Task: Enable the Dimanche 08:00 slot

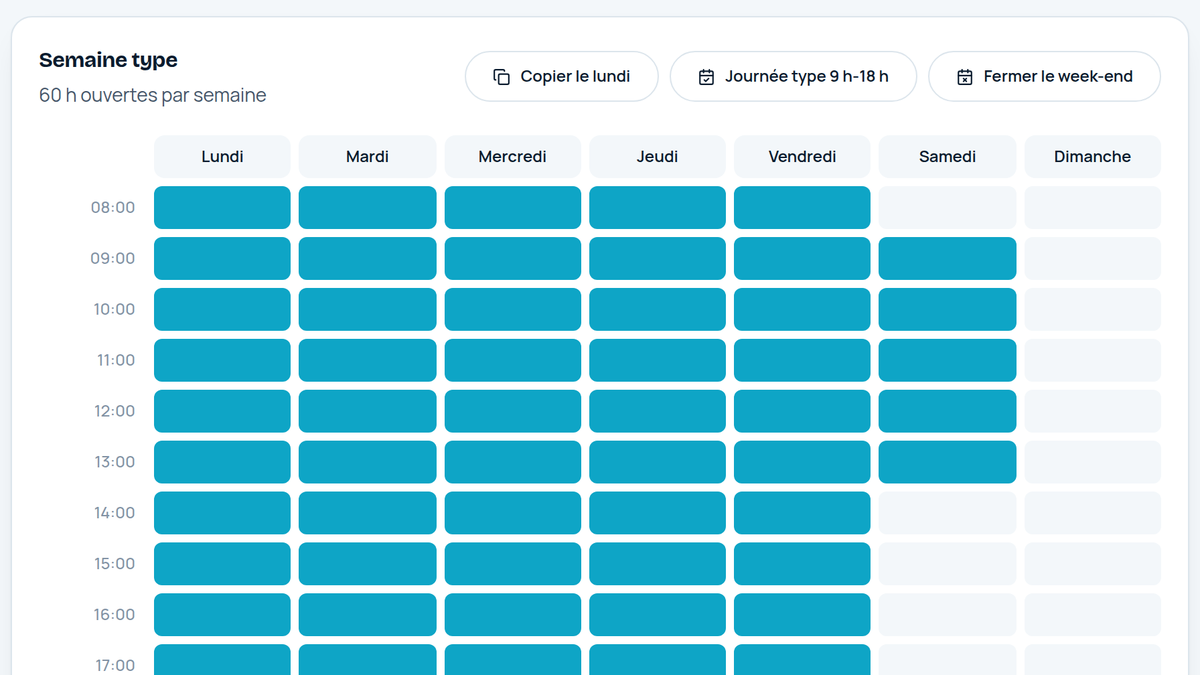Action: point(1092,207)
